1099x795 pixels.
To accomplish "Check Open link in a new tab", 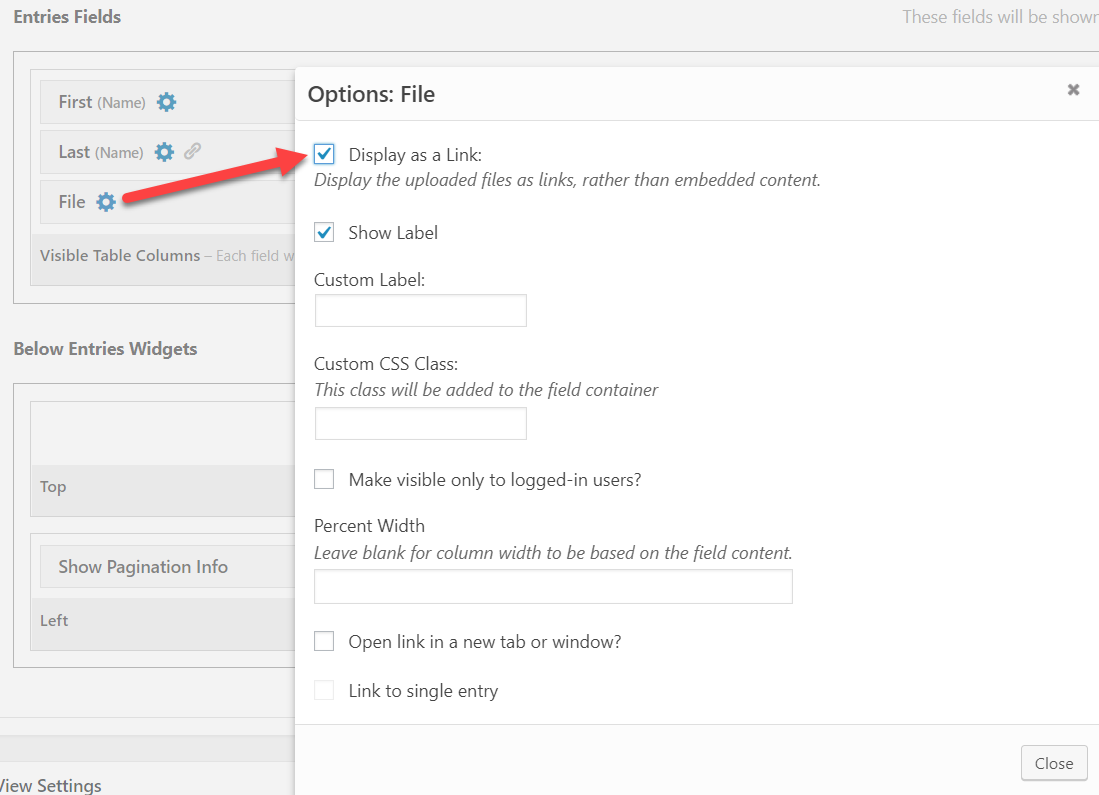I will [324, 641].
